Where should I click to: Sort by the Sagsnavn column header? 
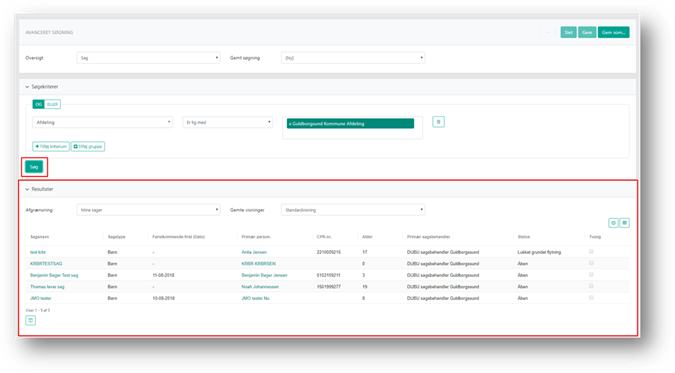click(40, 237)
